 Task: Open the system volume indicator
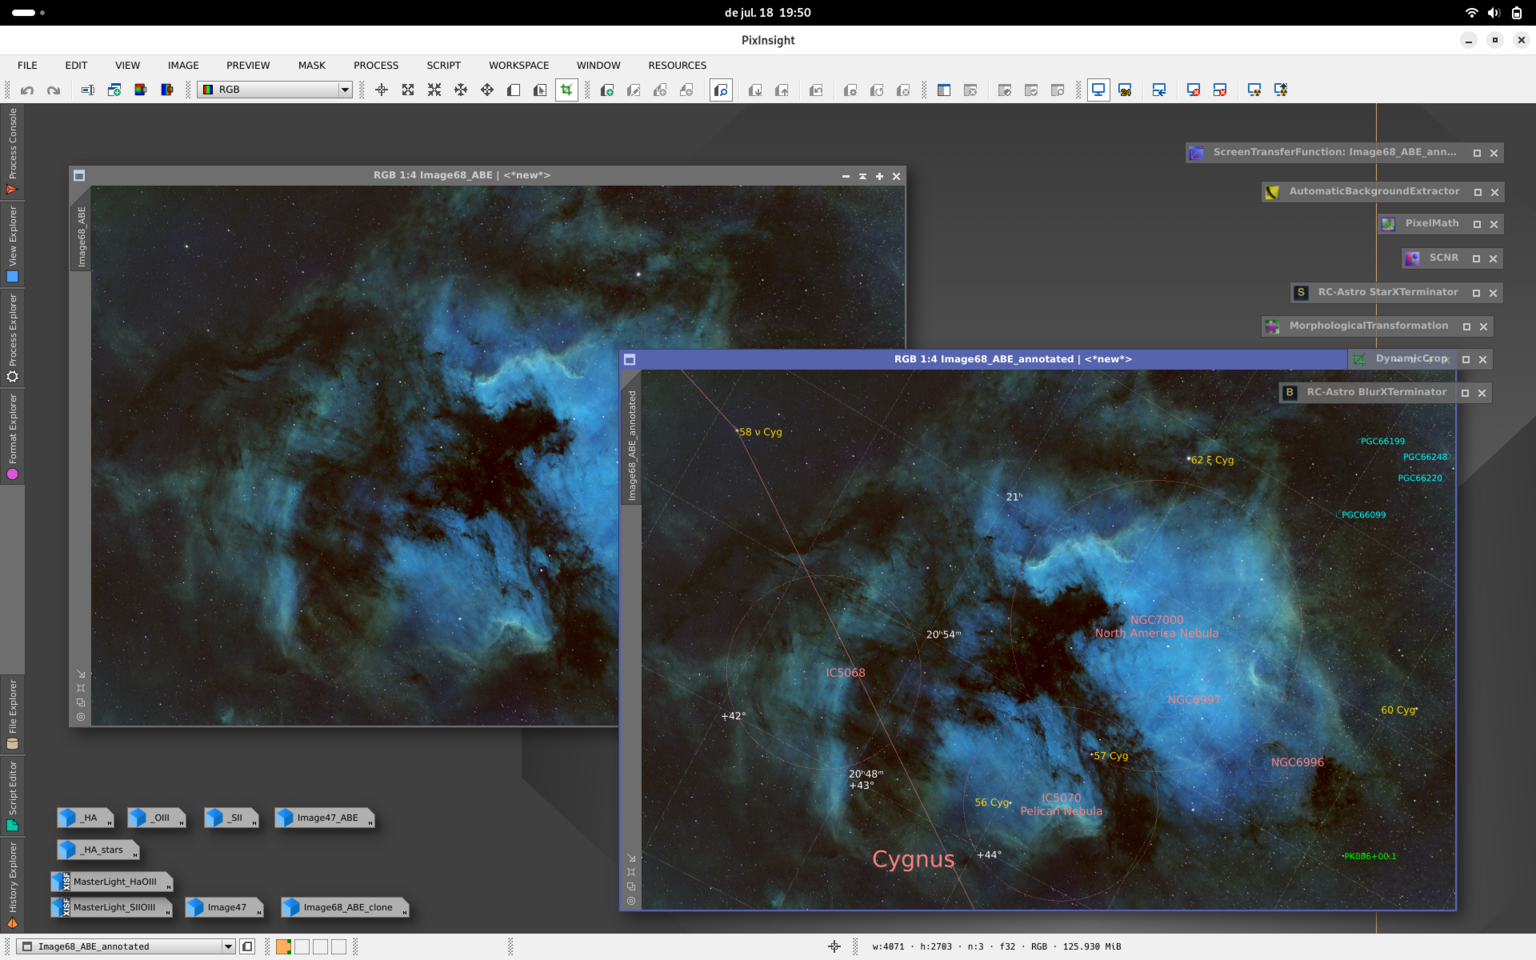(x=1493, y=13)
